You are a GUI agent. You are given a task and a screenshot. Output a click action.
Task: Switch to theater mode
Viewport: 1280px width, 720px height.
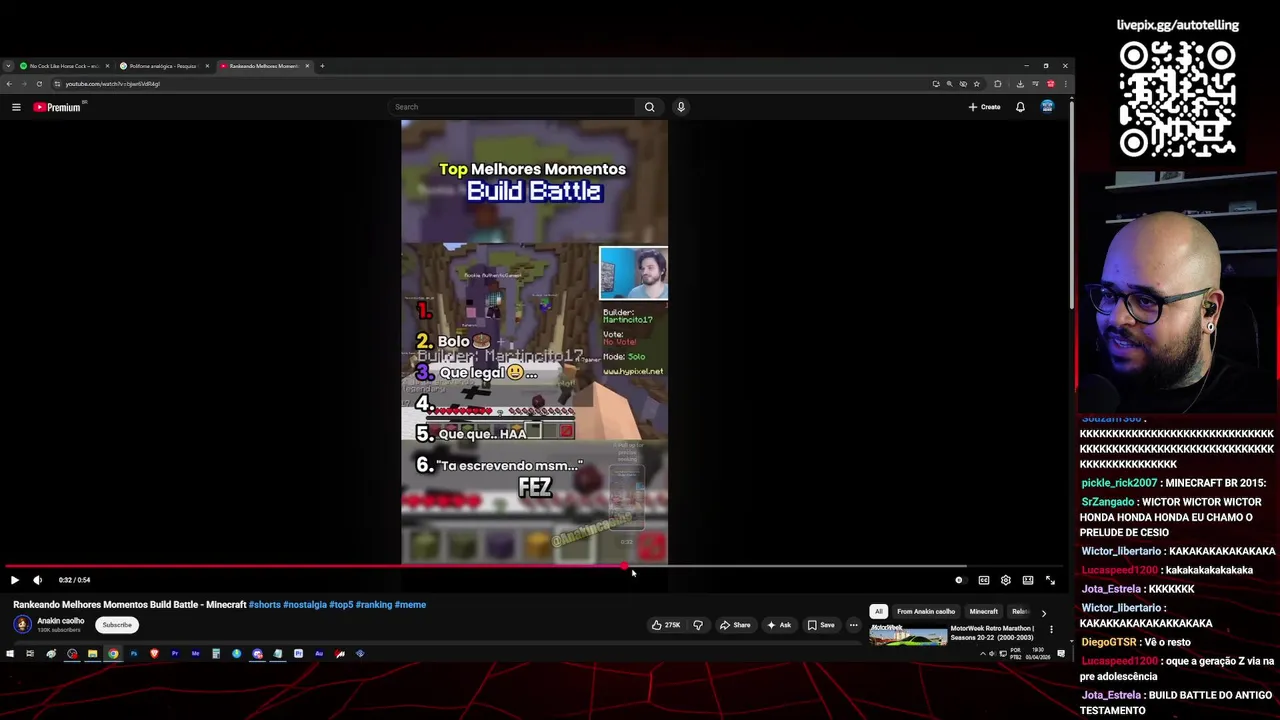[1028, 580]
